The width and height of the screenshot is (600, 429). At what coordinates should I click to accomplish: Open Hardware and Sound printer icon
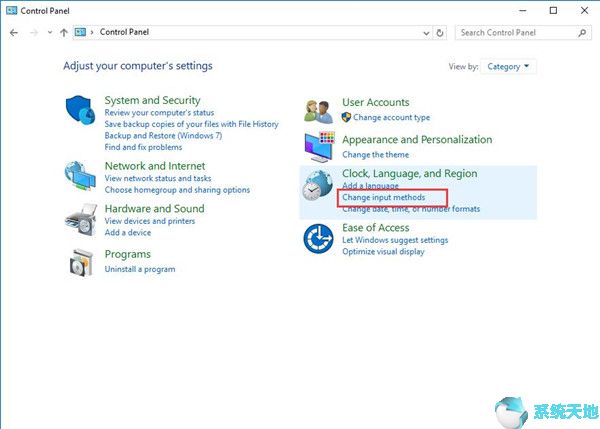(x=81, y=220)
